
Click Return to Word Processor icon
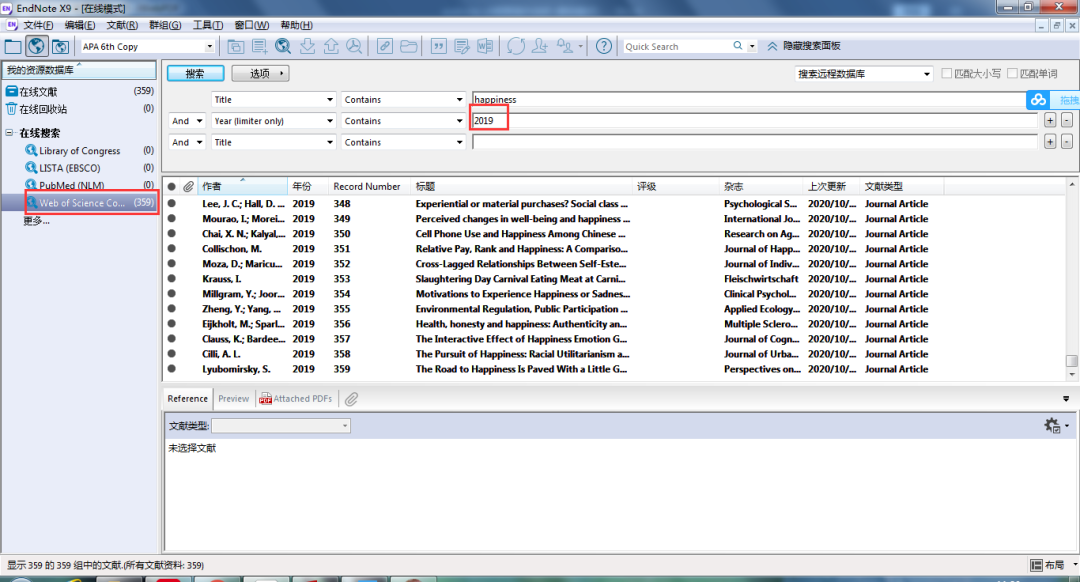click(x=485, y=46)
